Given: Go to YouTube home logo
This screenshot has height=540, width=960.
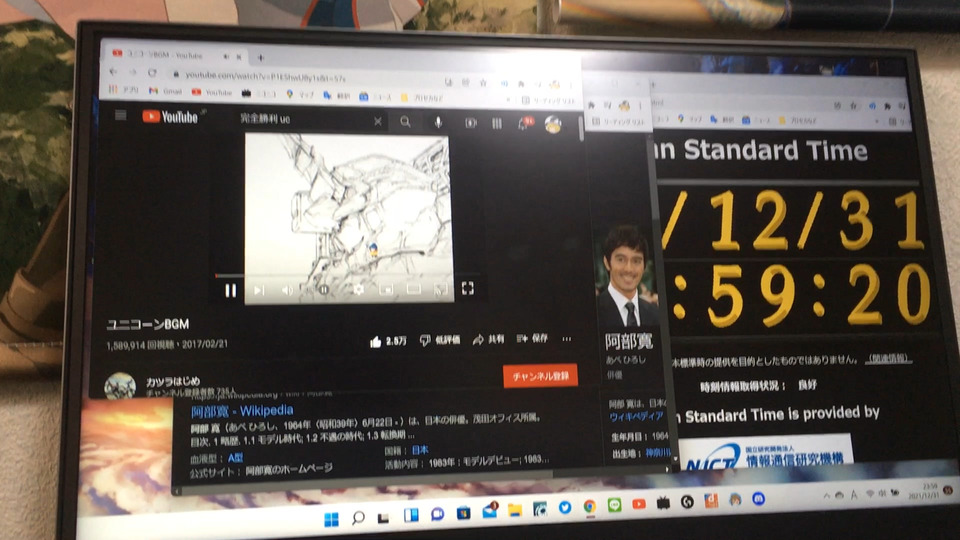Looking at the screenshot, I should tap(170, 116).
